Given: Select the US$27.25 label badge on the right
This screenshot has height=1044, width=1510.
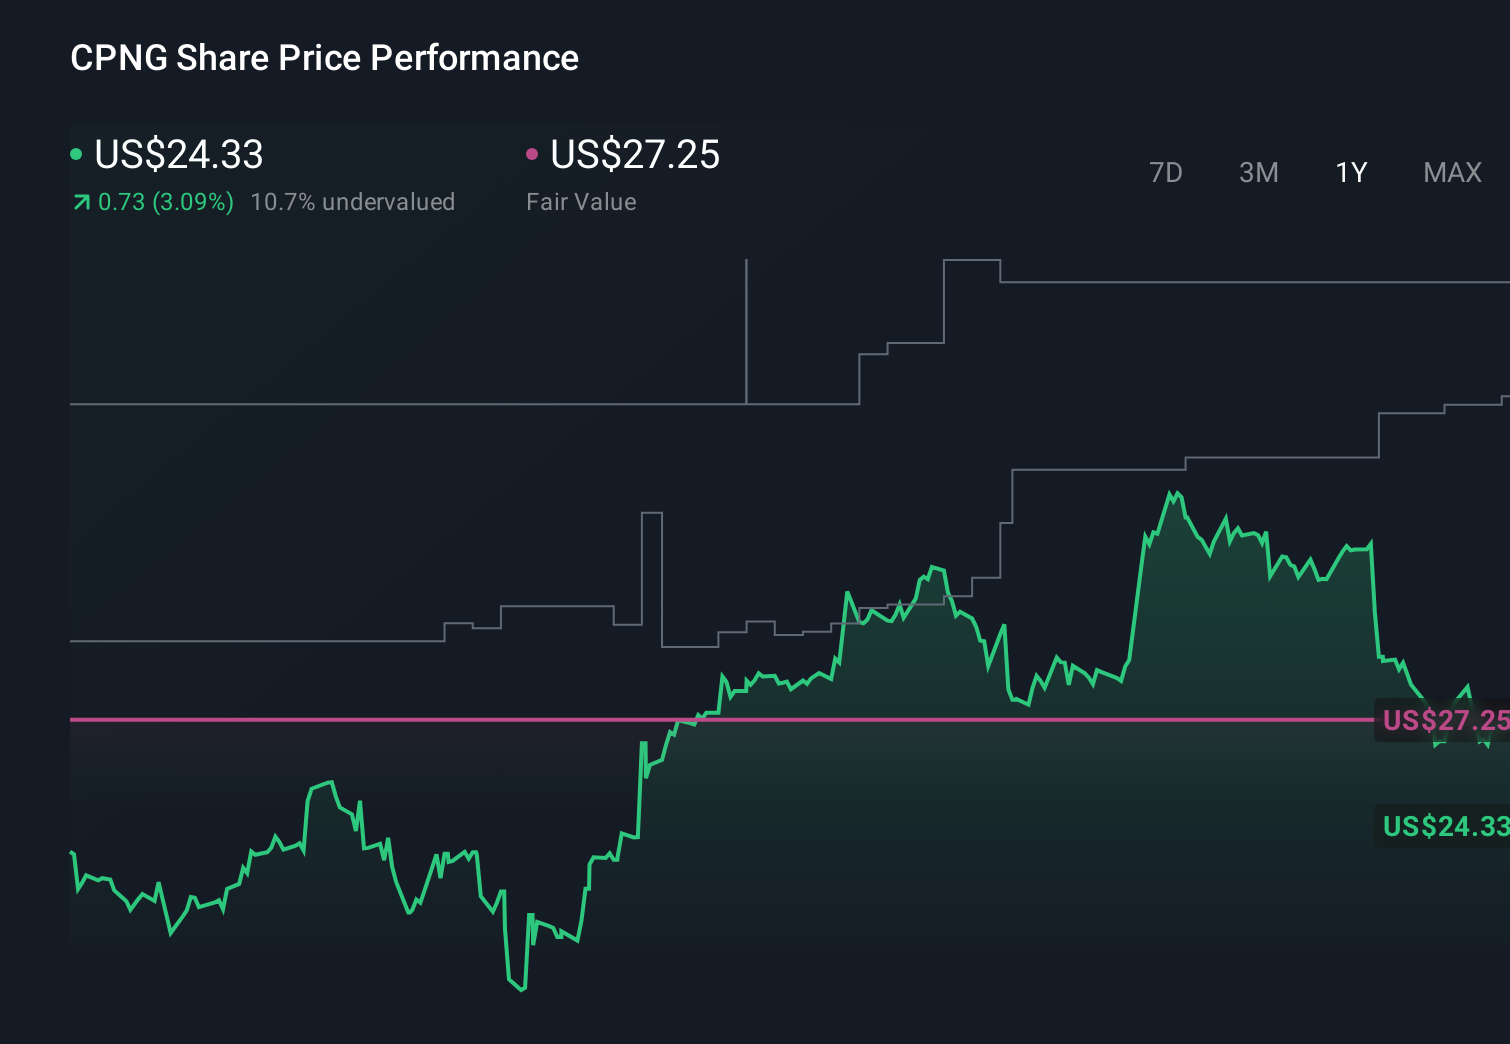Looking at the screenshot, I should 1443,720.
